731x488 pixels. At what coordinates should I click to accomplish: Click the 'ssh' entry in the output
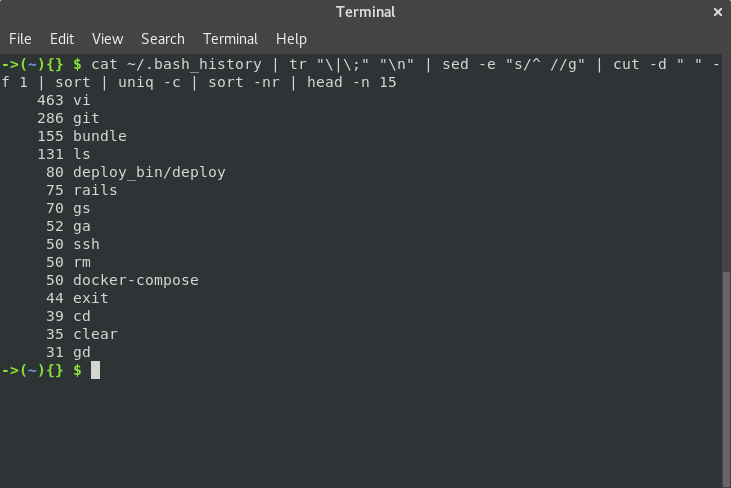click(x=86, y=244)
